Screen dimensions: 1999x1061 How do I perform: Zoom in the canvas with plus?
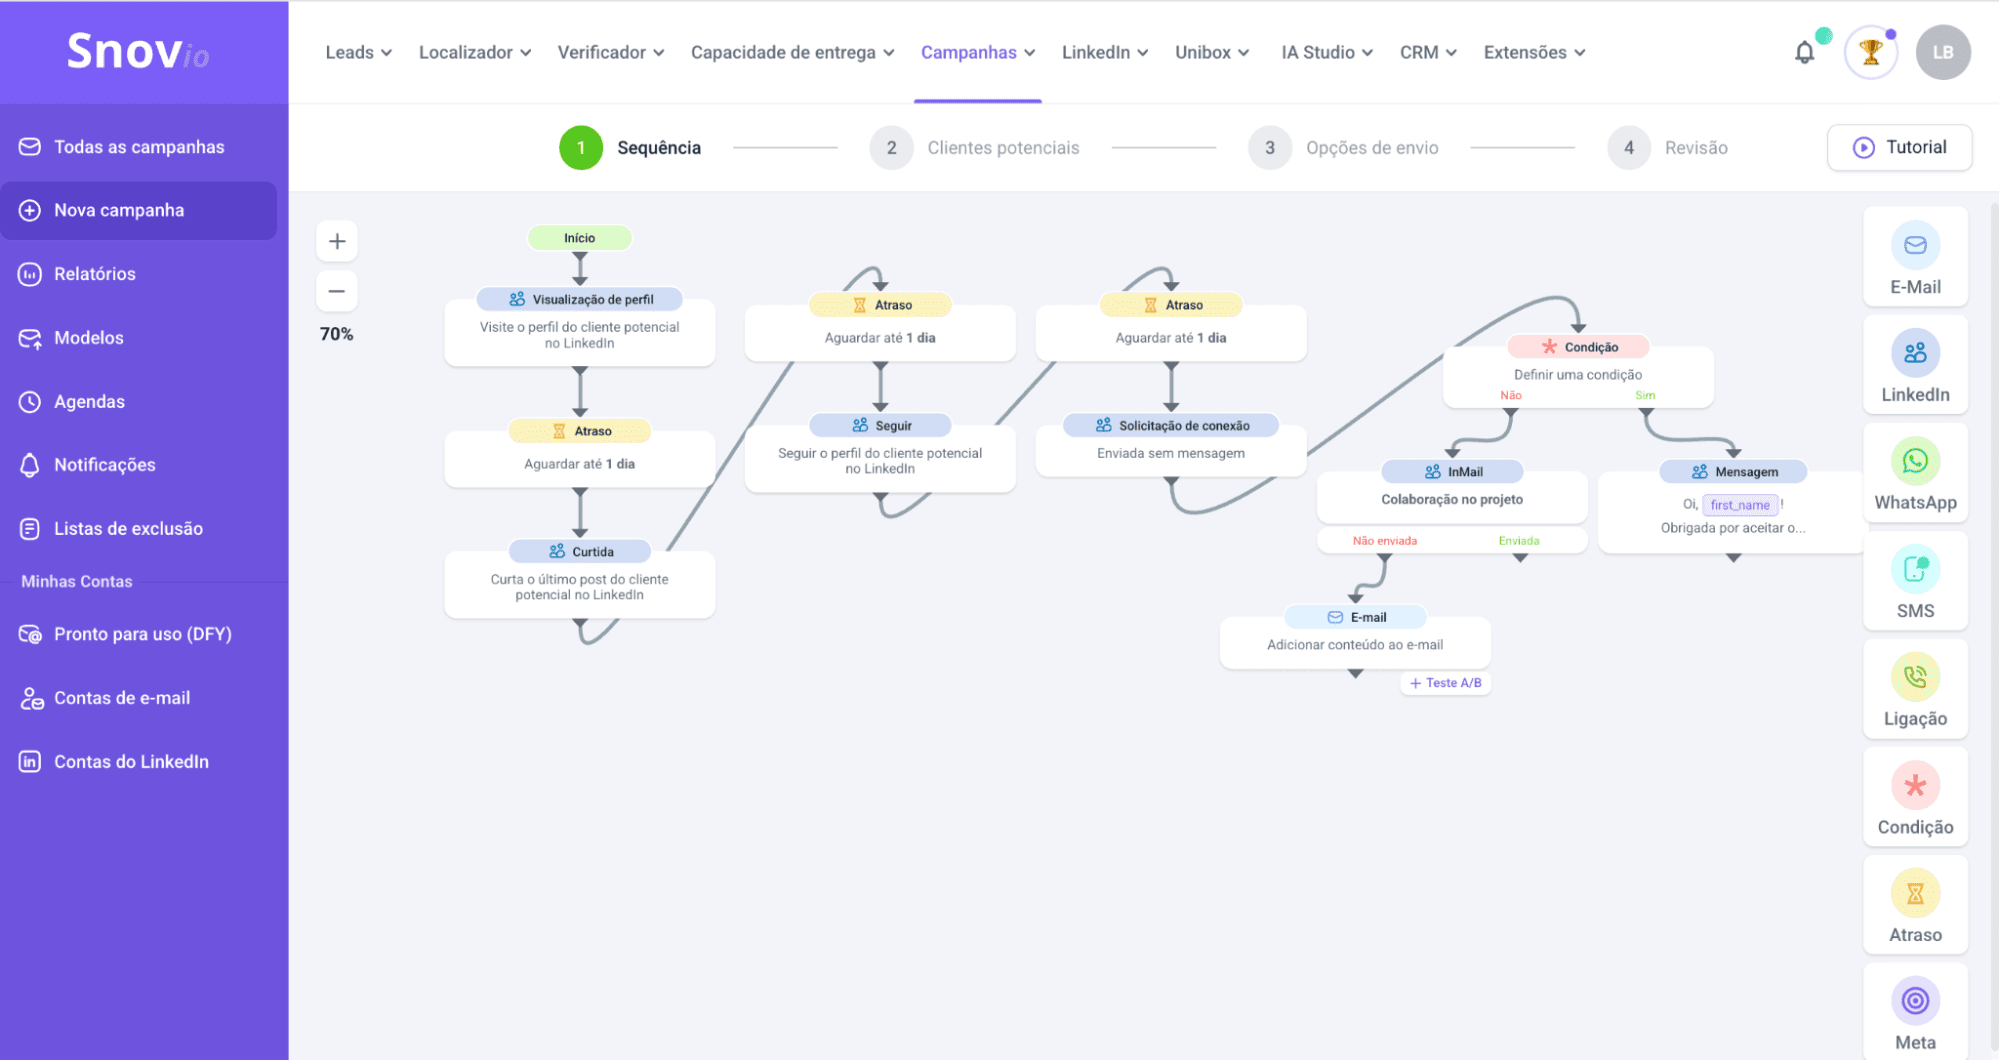pos(337,241)
